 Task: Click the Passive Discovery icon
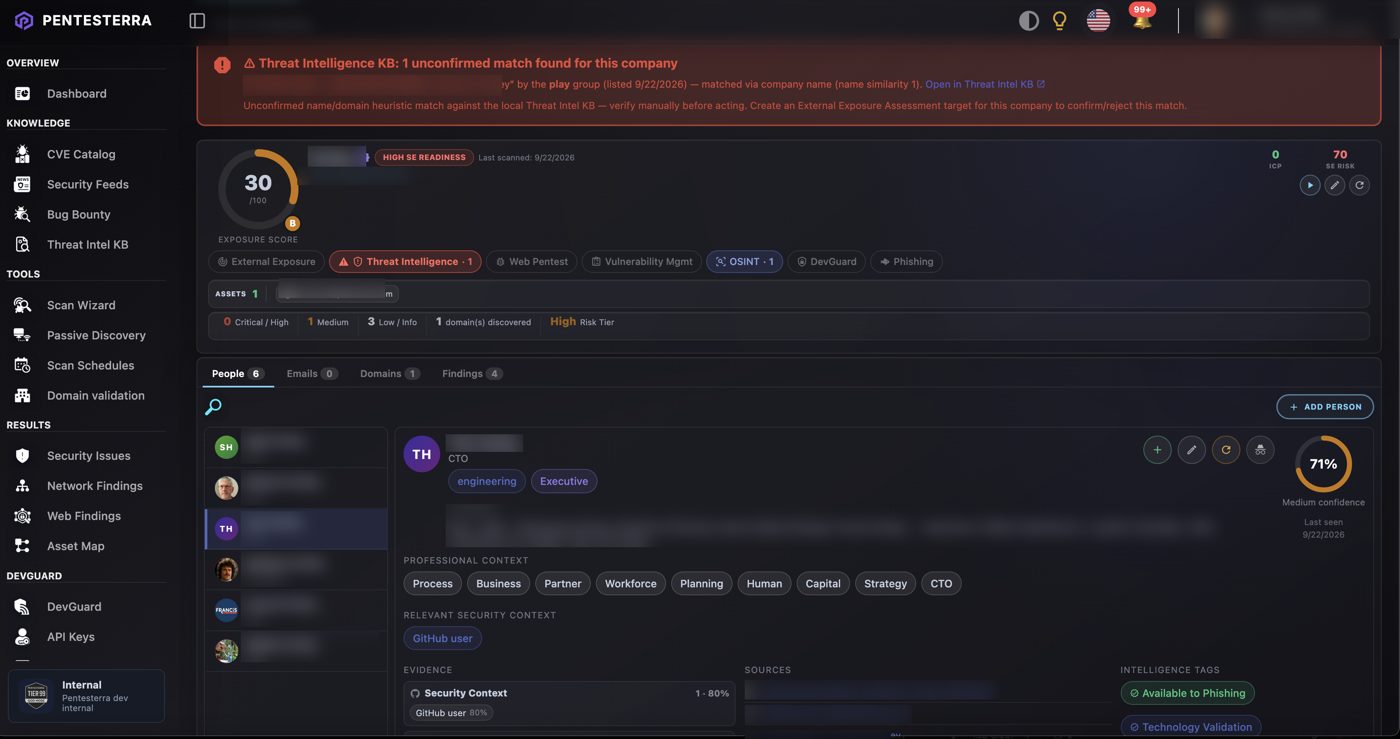[x=22, y=335]
